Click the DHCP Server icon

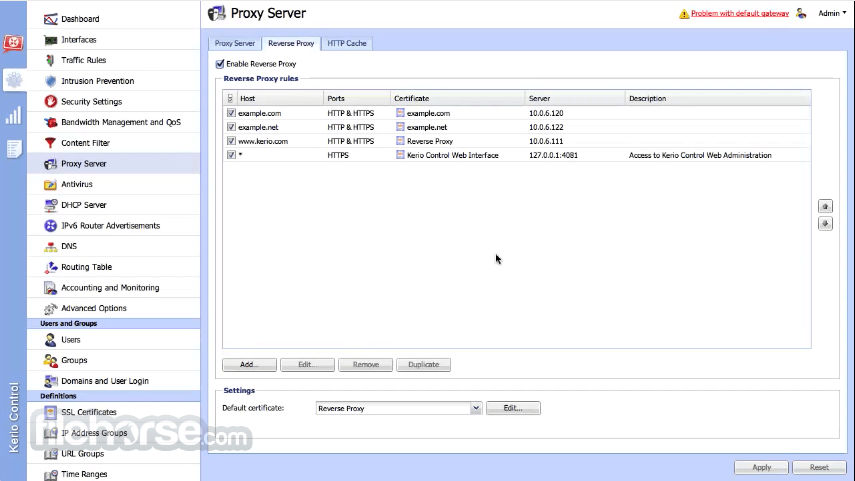pyautogui.click(x=50, y=205)
